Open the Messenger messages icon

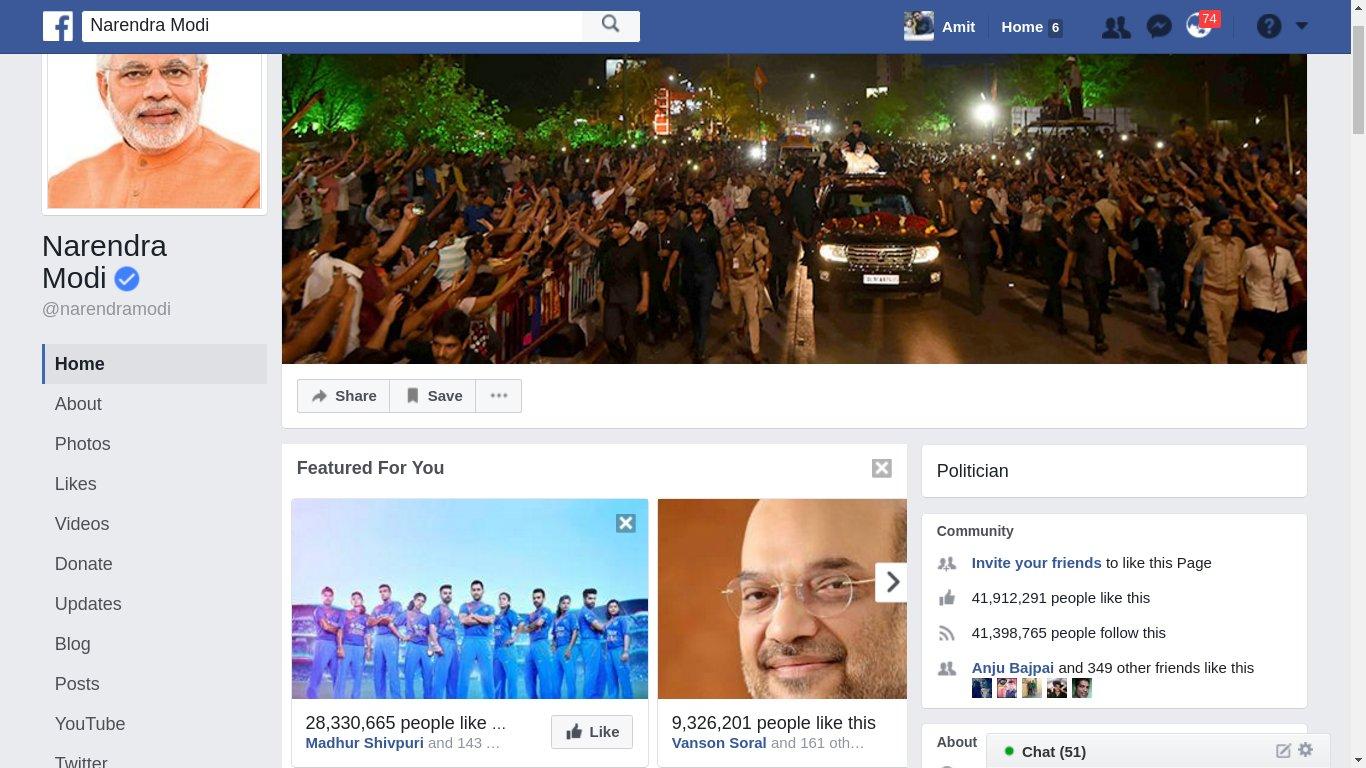[1159, 27]
